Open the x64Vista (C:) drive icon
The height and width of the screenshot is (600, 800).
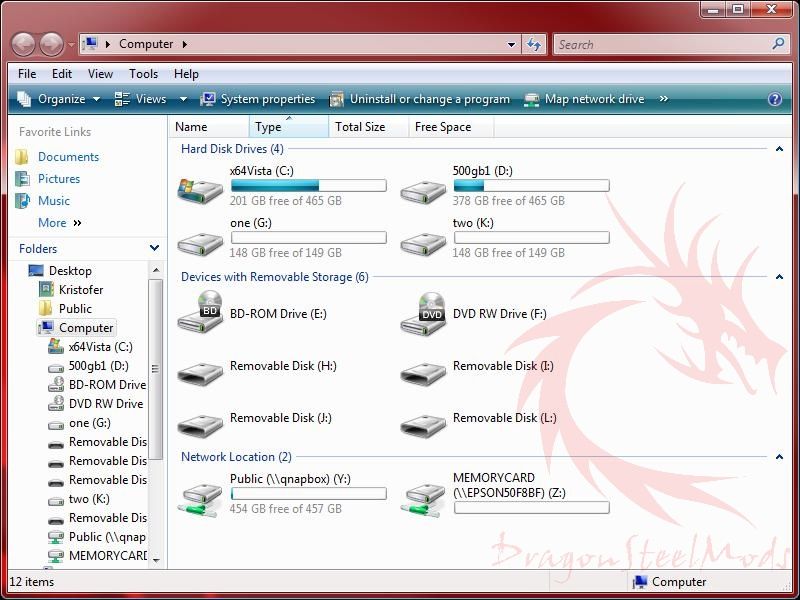tap(200, 188)
